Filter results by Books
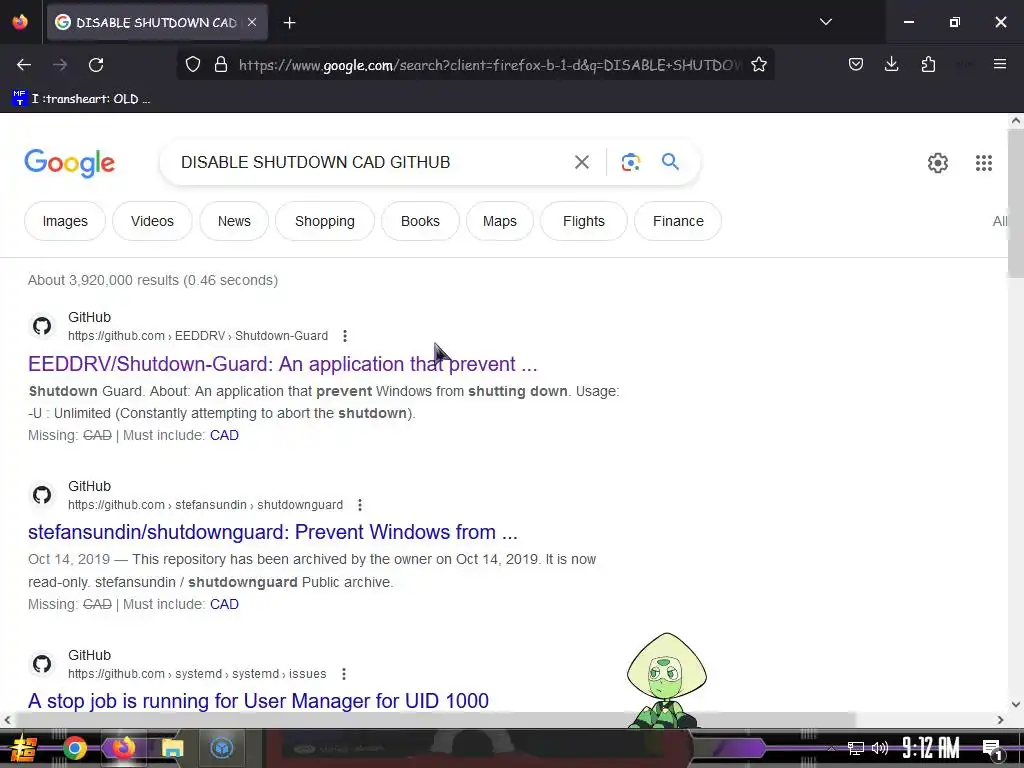1024x768 pixels. 420,221
